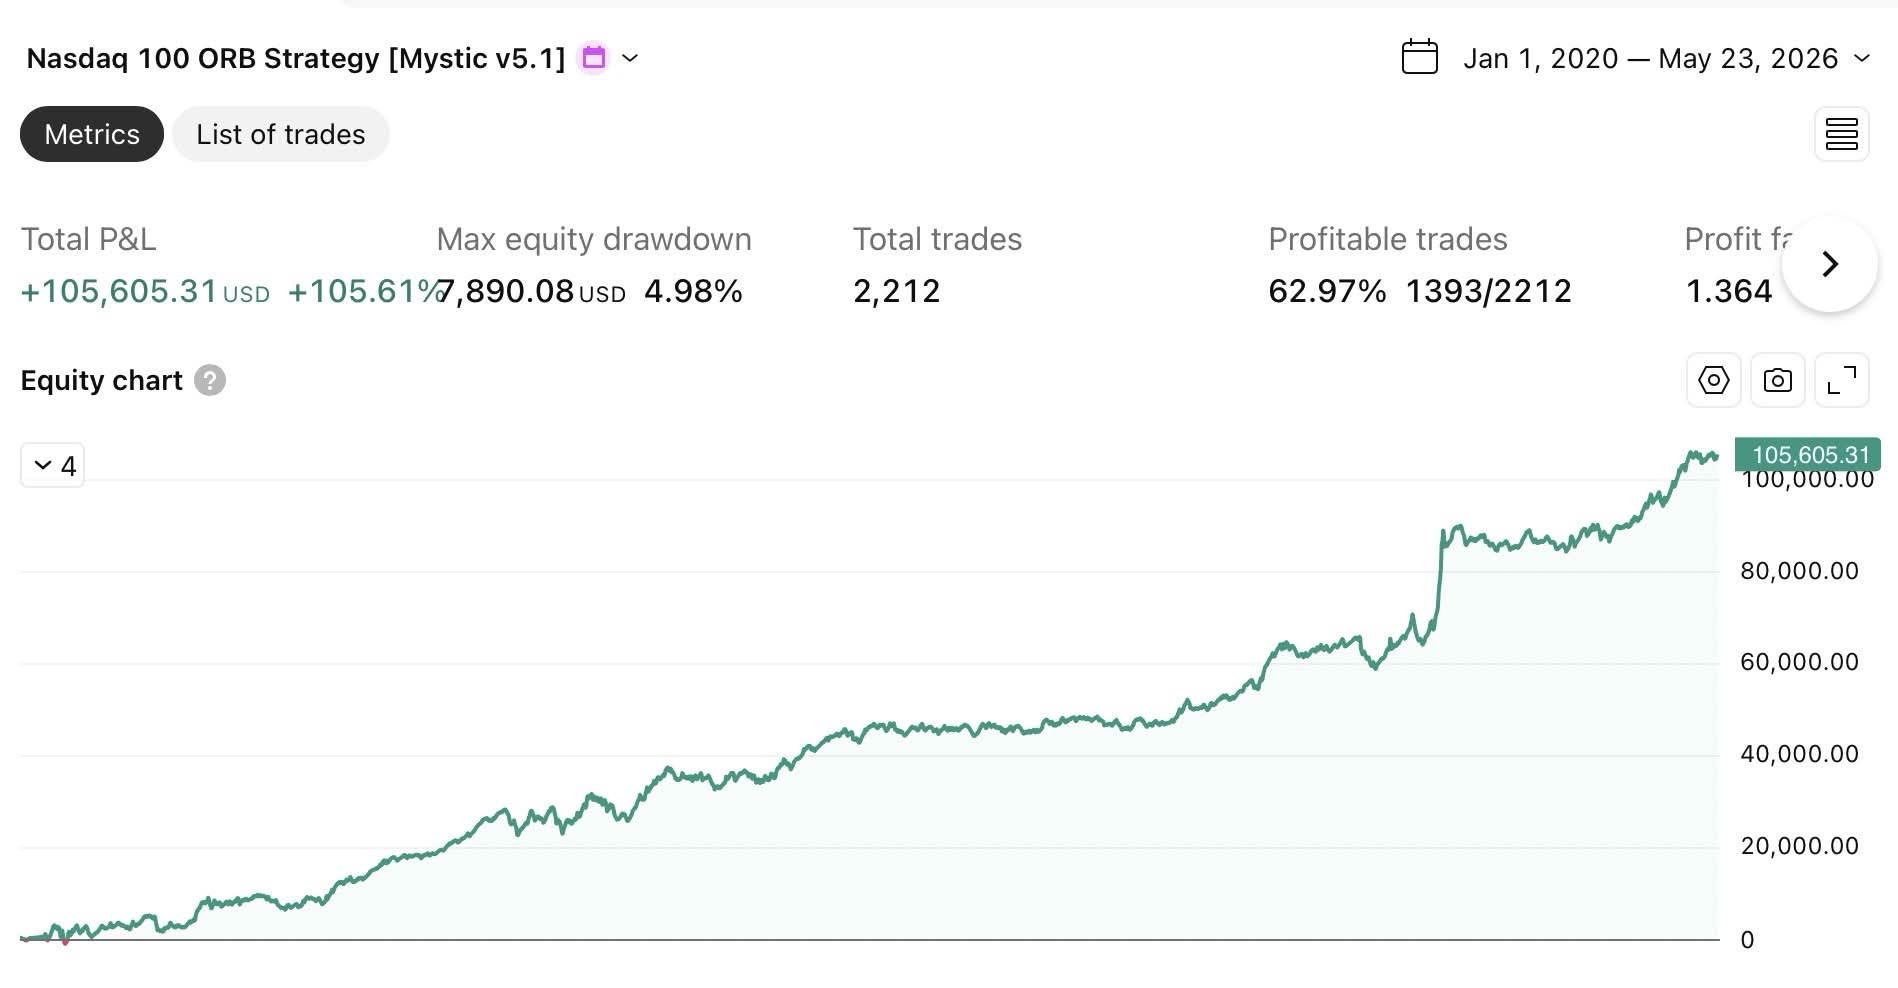
Task: Click the Total trades value 2,212
Action: (x=897, y=291)
